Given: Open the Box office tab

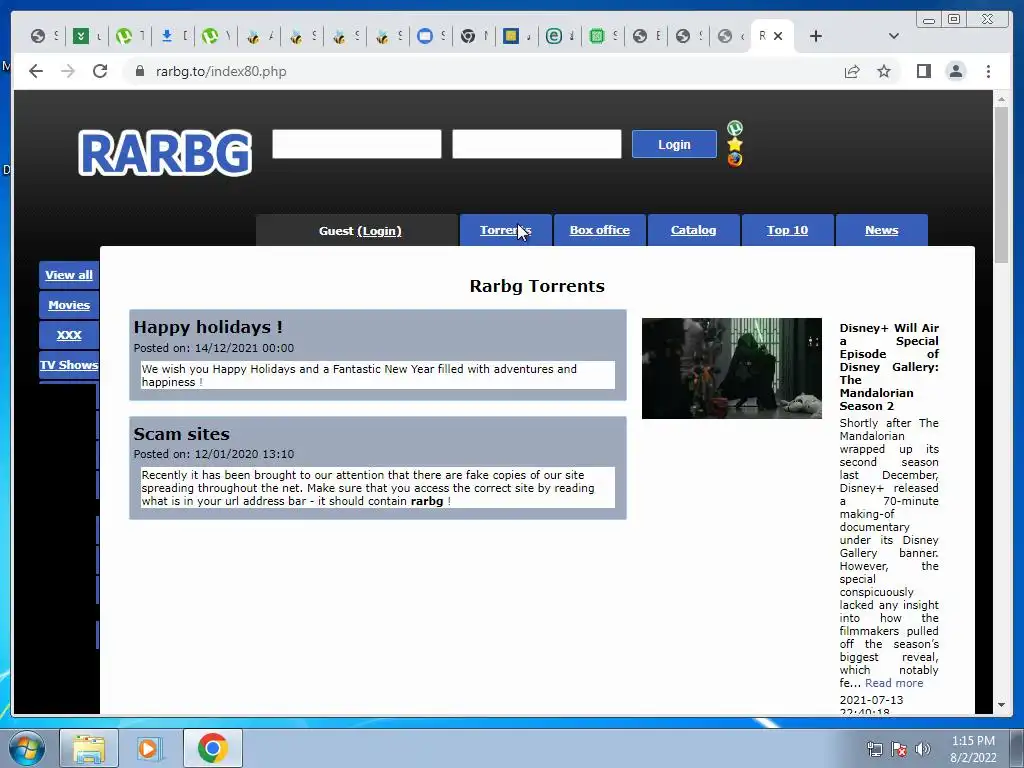Looking at the screenshot, I should 600,230.
